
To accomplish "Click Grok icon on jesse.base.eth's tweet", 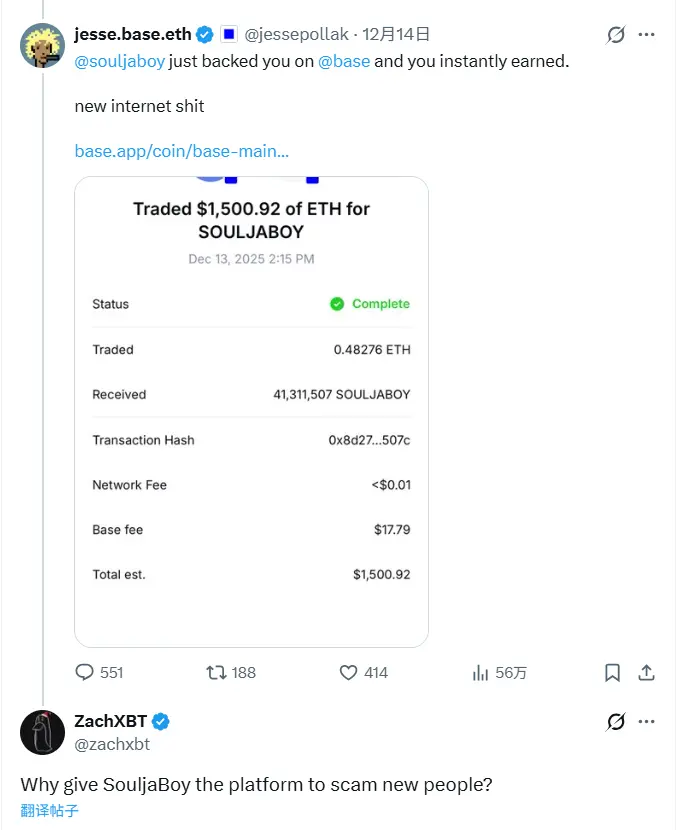I will [x=616, y=35].
